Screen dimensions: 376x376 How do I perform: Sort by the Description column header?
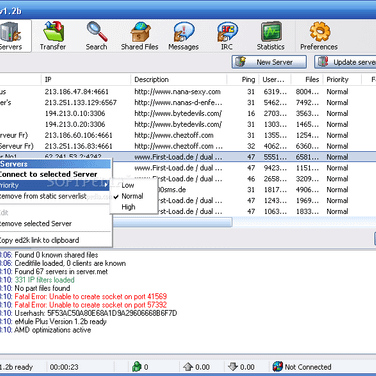pos(179,79)
